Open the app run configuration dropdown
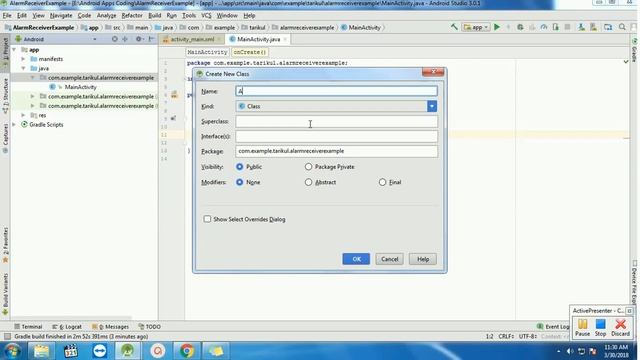 tap(476, 27)
